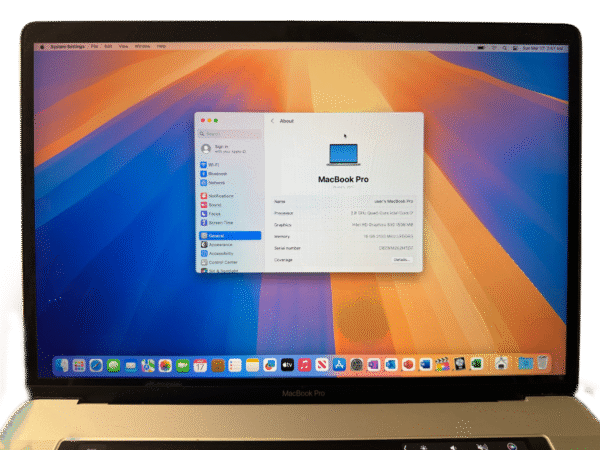The image size is (600, 450).
Task: Select Accessibility in the sidebar
Action: click(x=230, y=253)
